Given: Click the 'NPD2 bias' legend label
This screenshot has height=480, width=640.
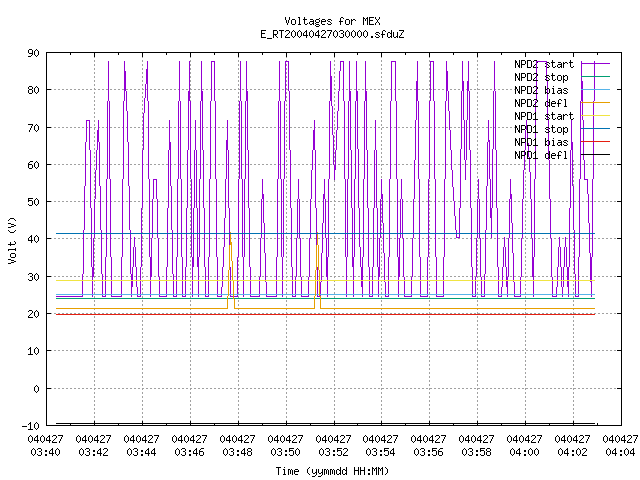Looking at the screenshot, I should 541,90.
